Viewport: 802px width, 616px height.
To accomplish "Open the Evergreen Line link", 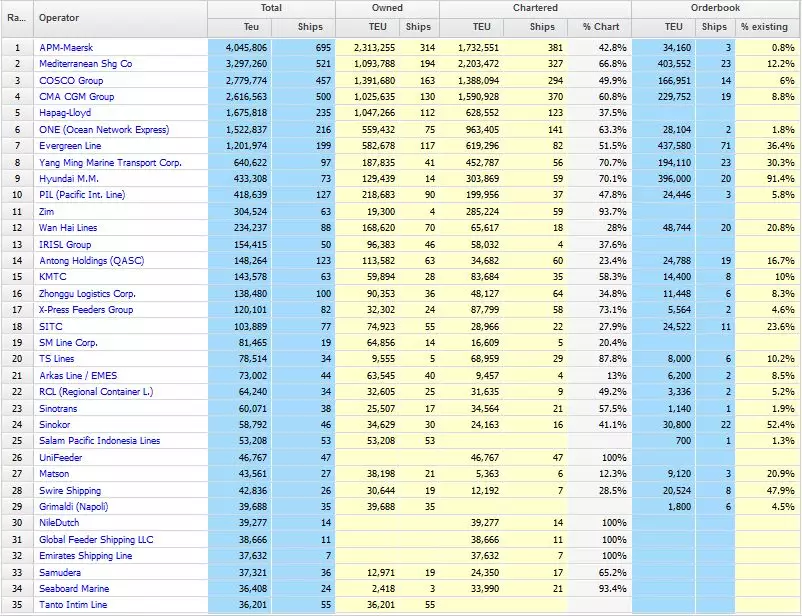I will pyautogui.click(x=70, y=146).
